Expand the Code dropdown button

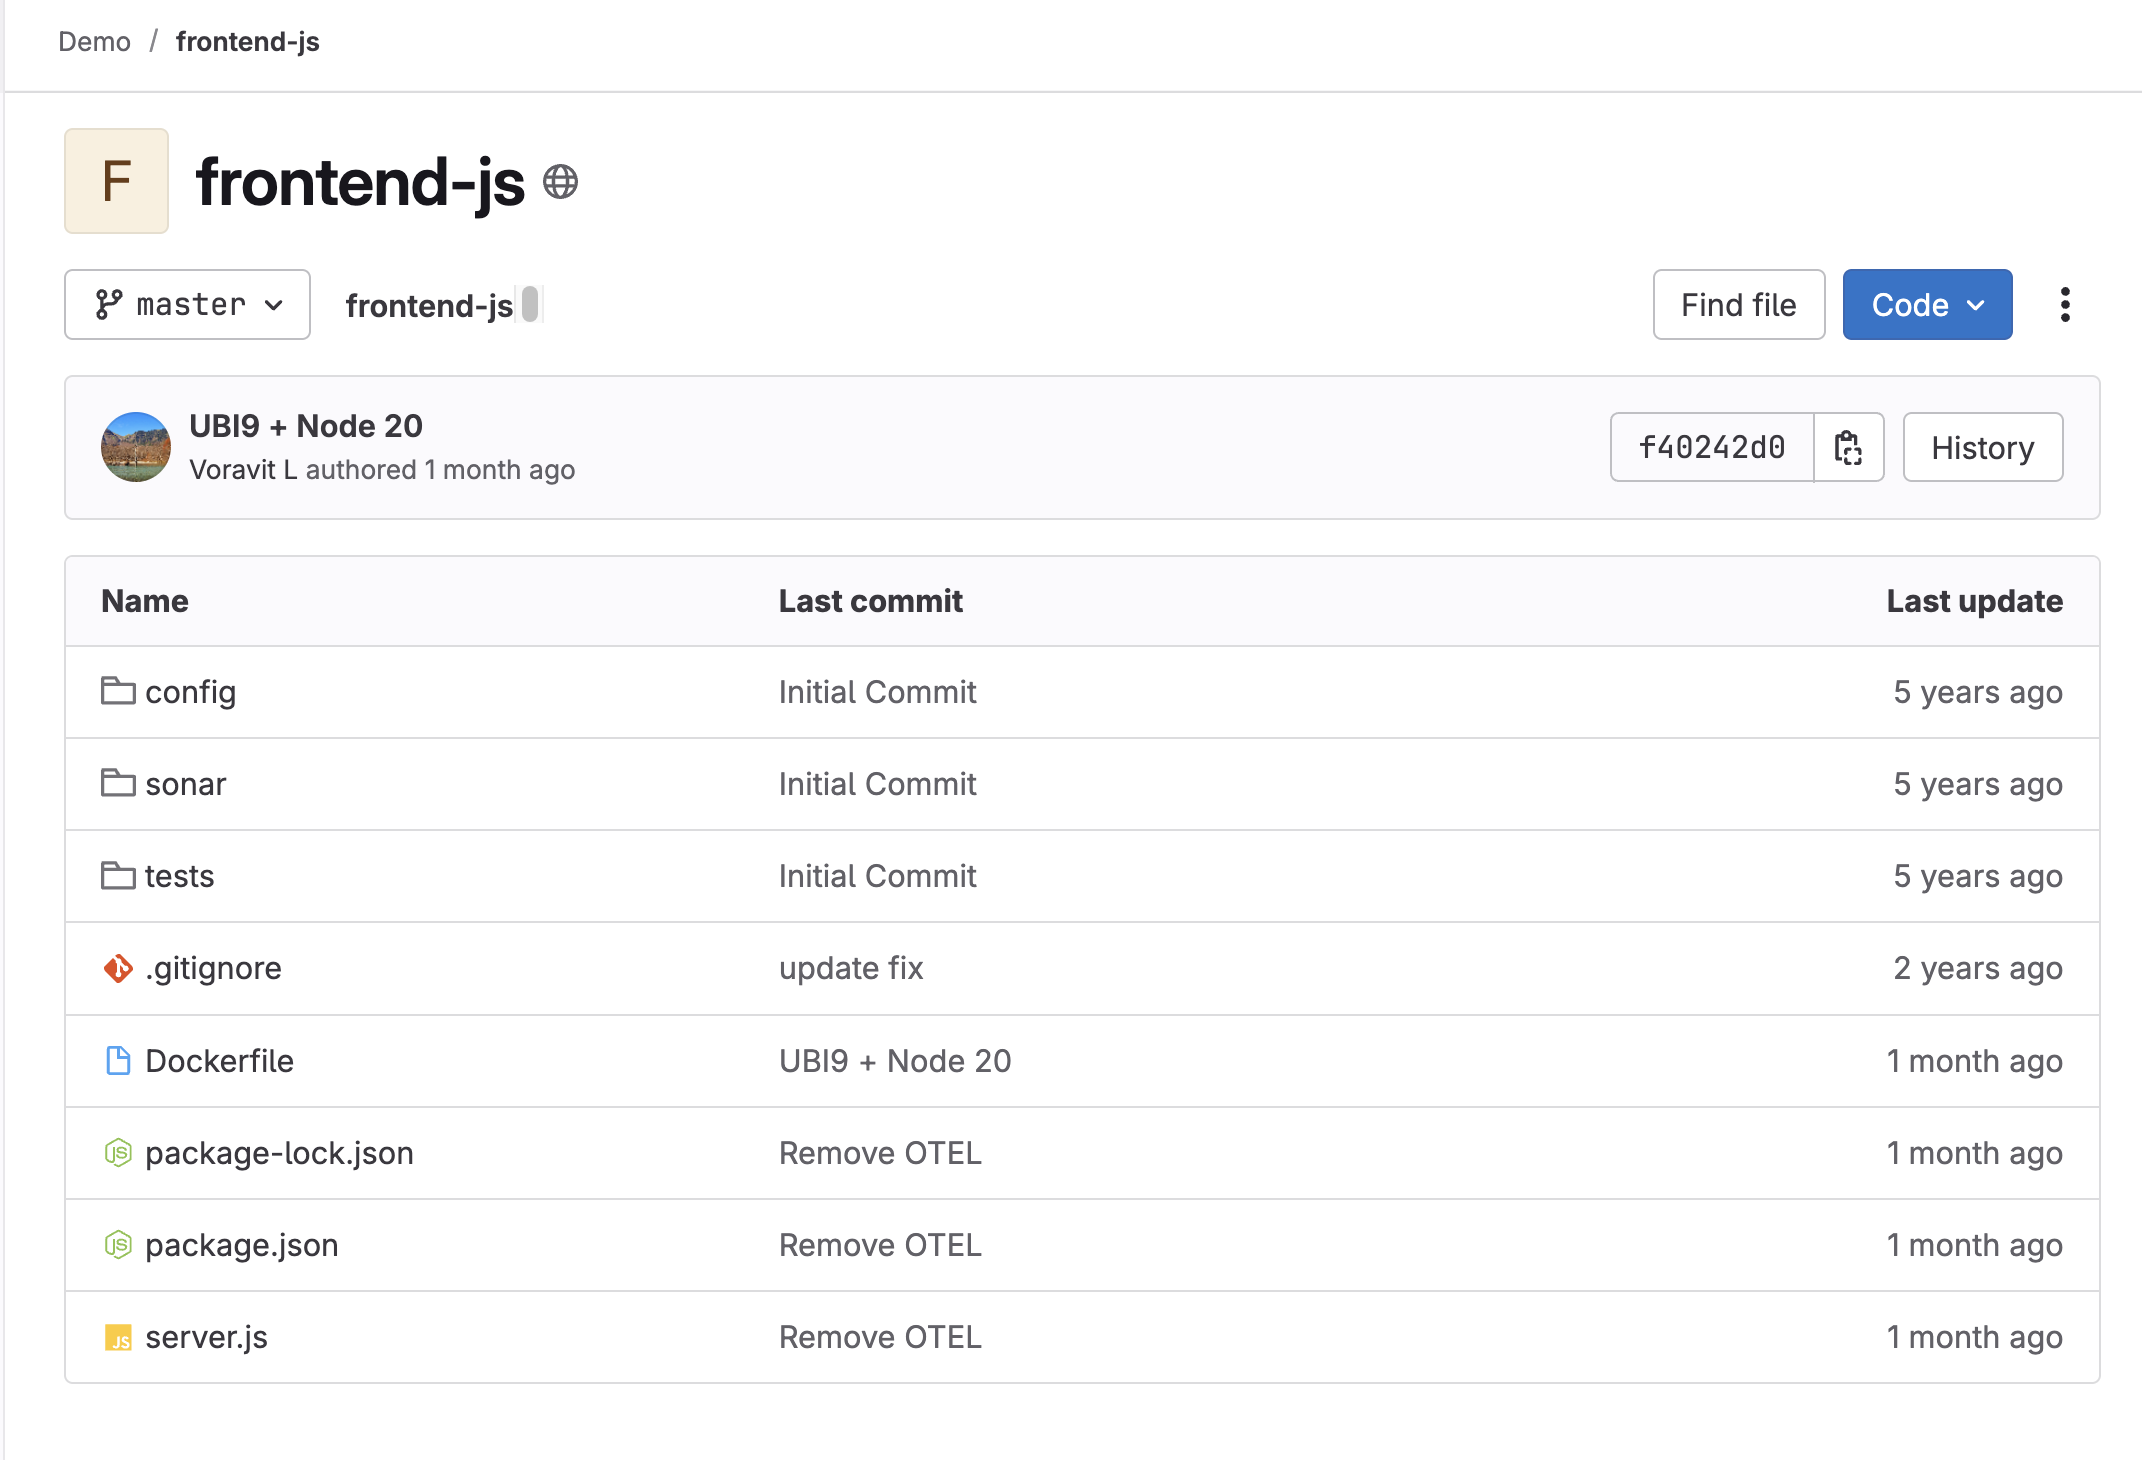[1927, 305]
